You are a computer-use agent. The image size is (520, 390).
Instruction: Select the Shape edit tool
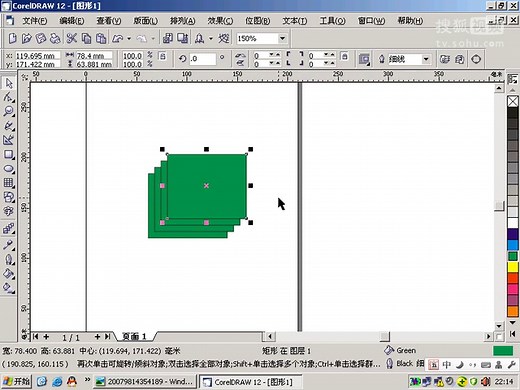coord(9,97)
